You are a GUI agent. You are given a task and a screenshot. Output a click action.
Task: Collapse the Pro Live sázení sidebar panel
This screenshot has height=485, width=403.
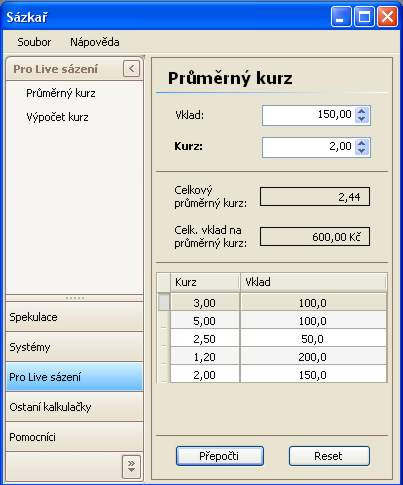131,69
